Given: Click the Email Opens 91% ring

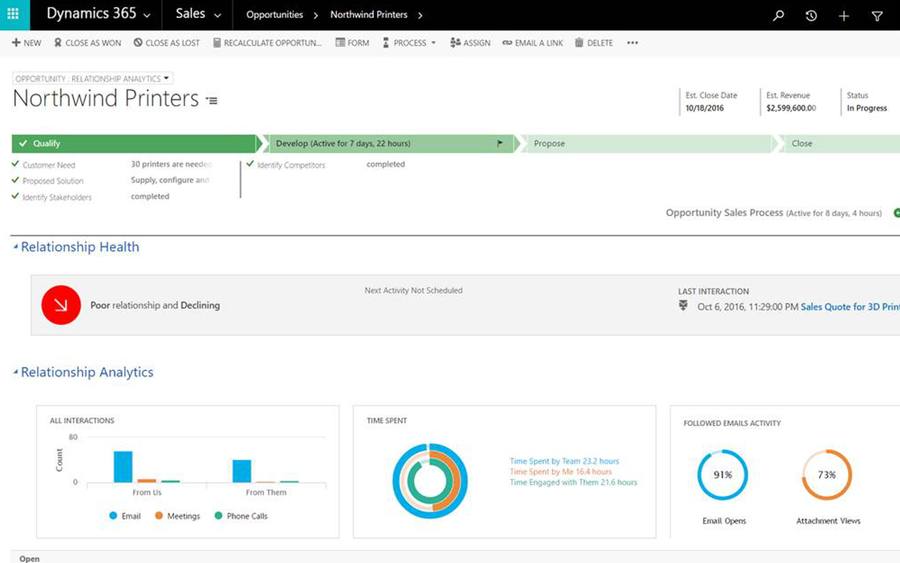Looking at the screenshot, I should tap(723, 475).
